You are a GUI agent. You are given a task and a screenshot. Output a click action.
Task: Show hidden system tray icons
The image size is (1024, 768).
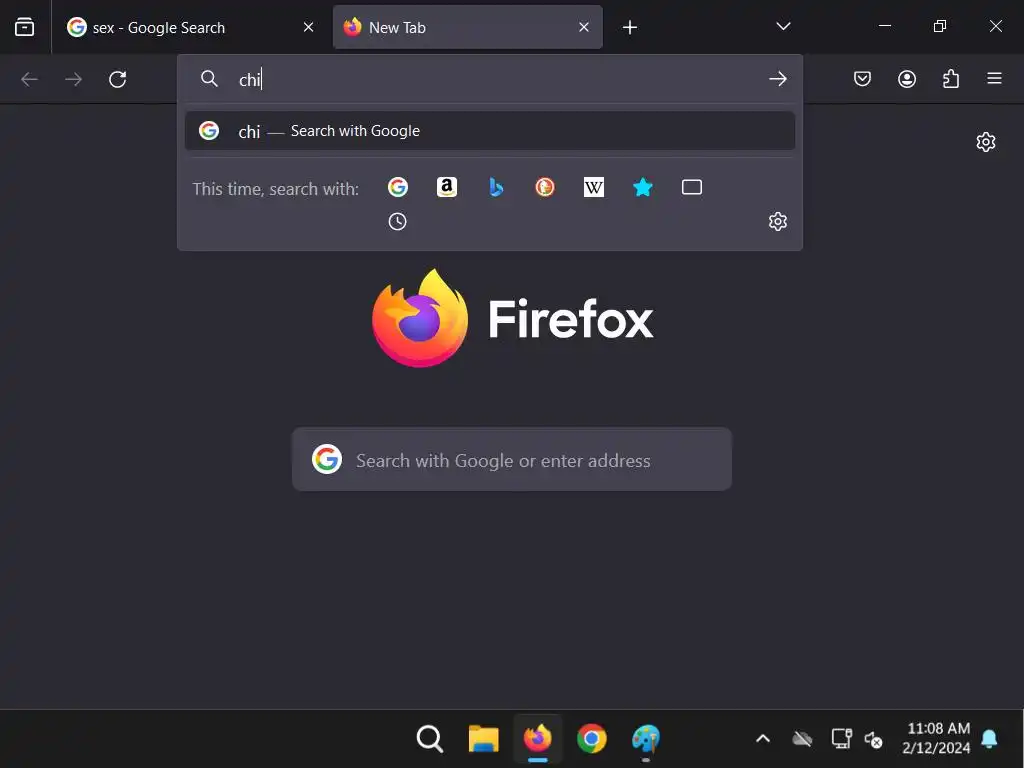pos(763,739)
